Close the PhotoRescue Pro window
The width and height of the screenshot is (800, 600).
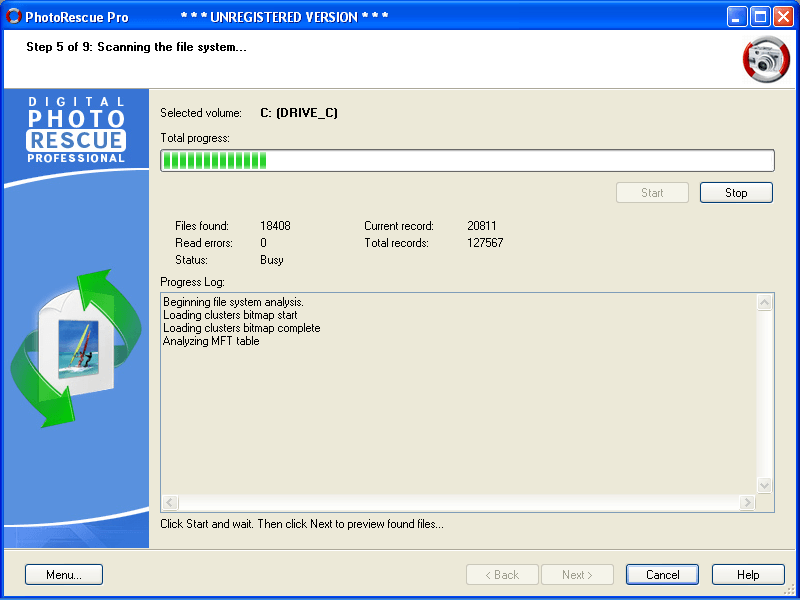click(x=783, y=17)
